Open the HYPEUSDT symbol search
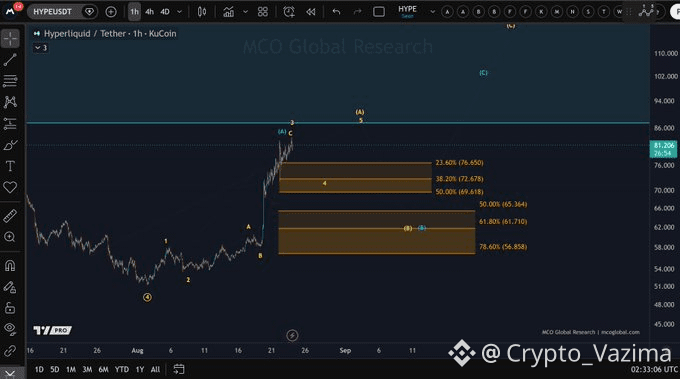The image size is (680, 379). click(52, 12)
